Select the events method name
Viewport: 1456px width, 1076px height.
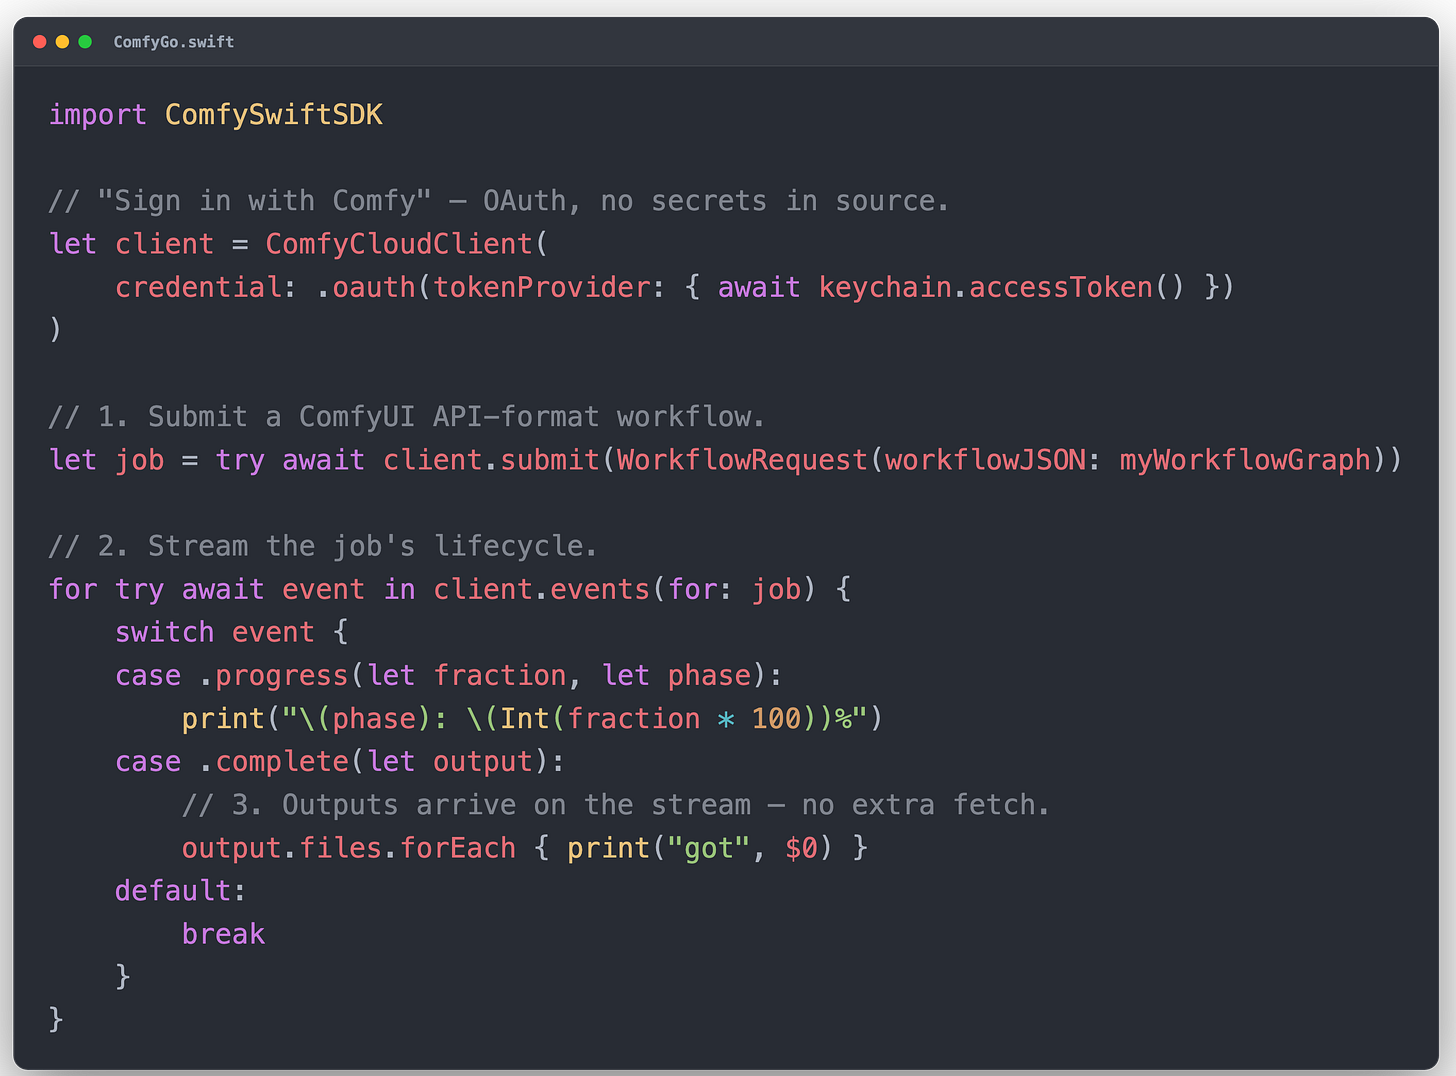coord(600,589)
